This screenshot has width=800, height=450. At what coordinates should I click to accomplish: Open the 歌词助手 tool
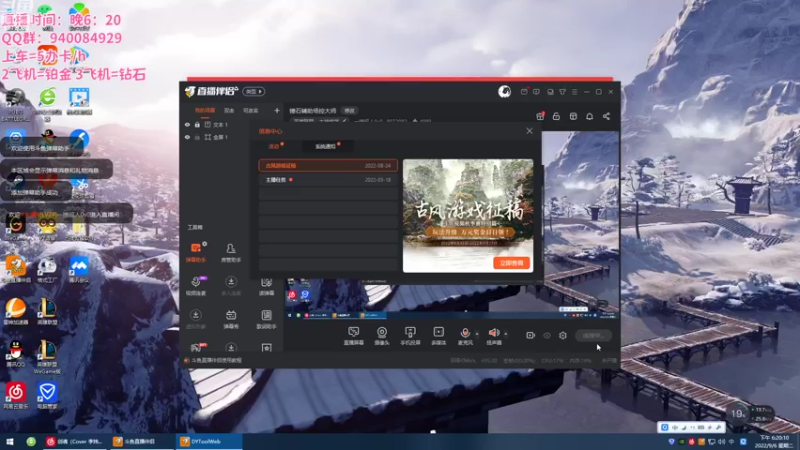[266, 319]
